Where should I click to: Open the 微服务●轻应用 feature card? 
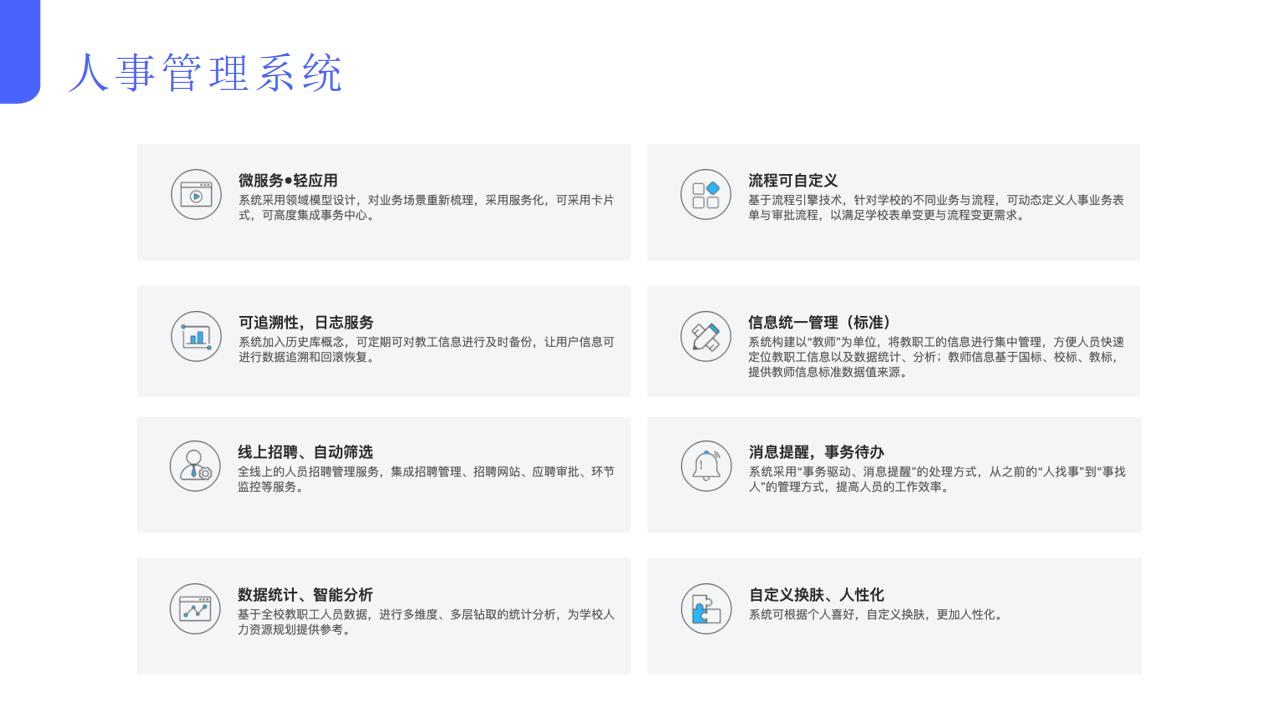(x=384, y=201)
